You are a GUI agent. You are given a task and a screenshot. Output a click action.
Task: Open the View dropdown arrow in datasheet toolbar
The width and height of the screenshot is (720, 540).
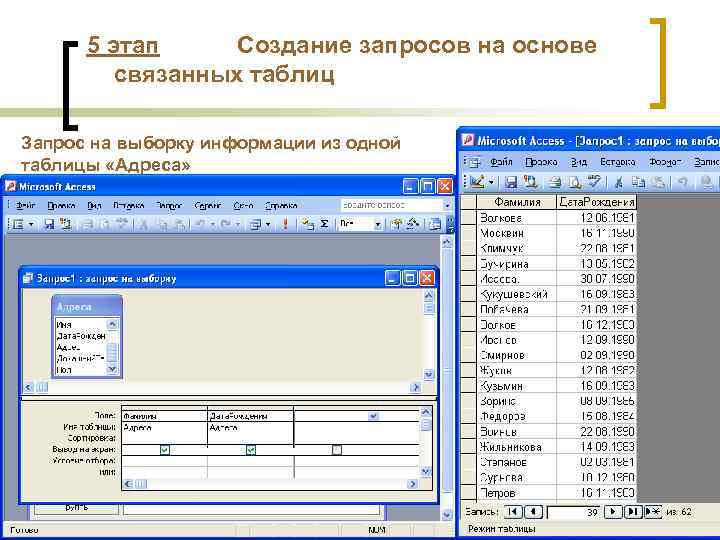pyautogui.click(x=491, y=183)
